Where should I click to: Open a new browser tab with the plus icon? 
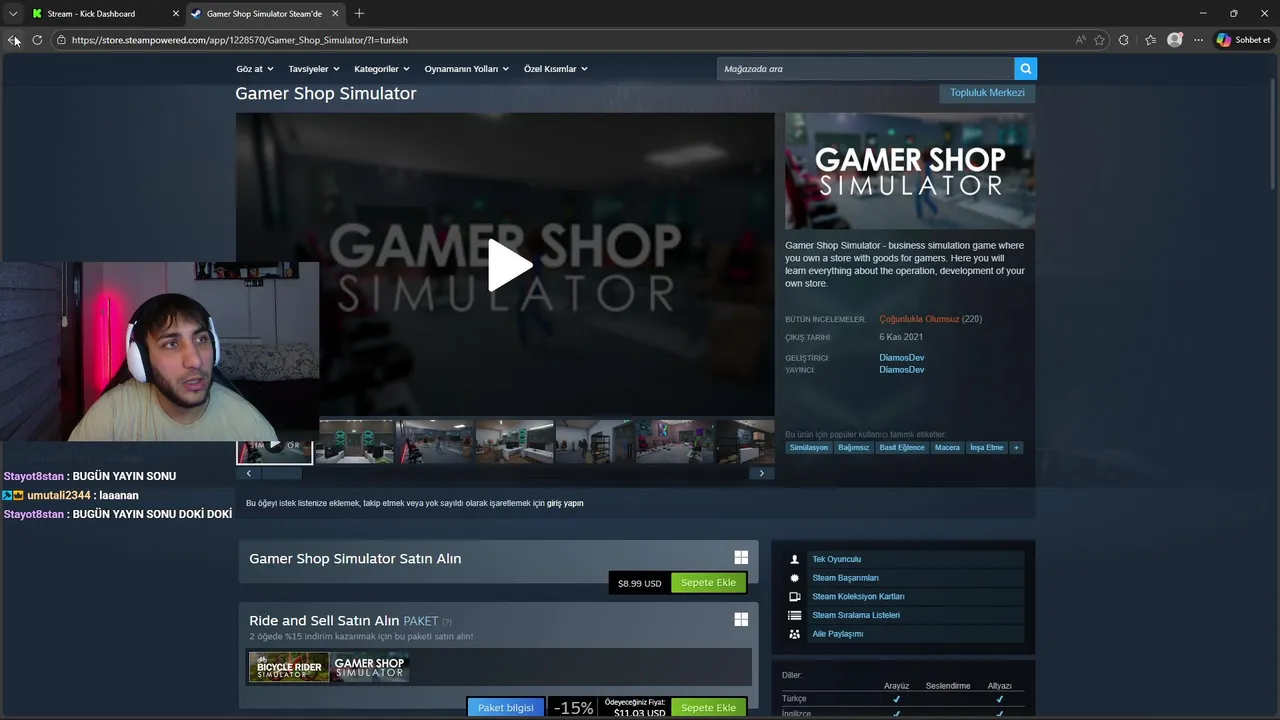(x=359, y=13)
